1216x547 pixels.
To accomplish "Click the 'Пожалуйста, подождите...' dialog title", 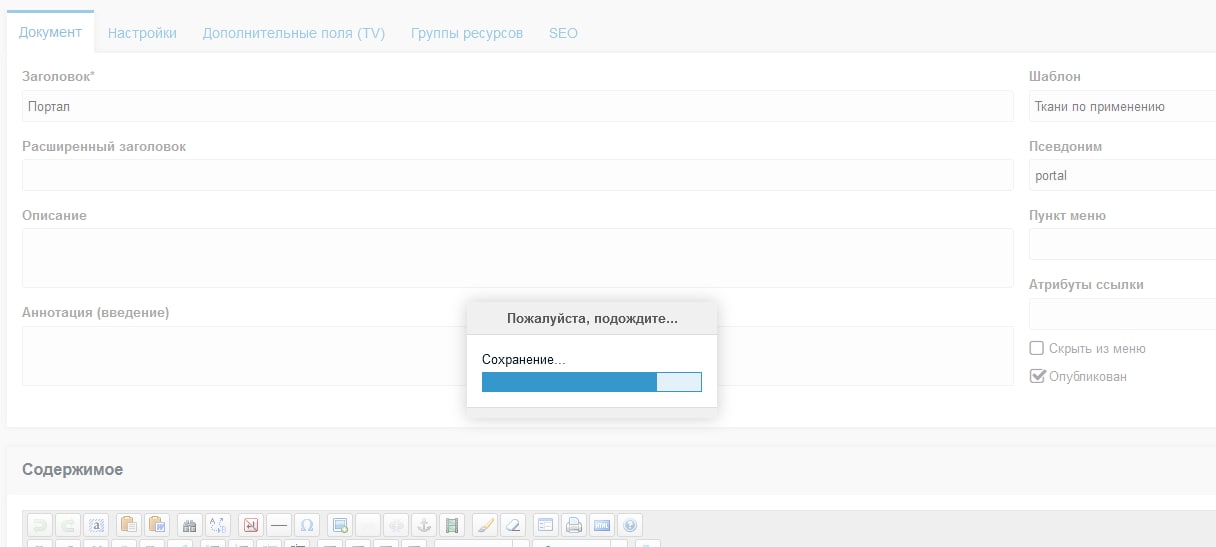I will [592, 319].
